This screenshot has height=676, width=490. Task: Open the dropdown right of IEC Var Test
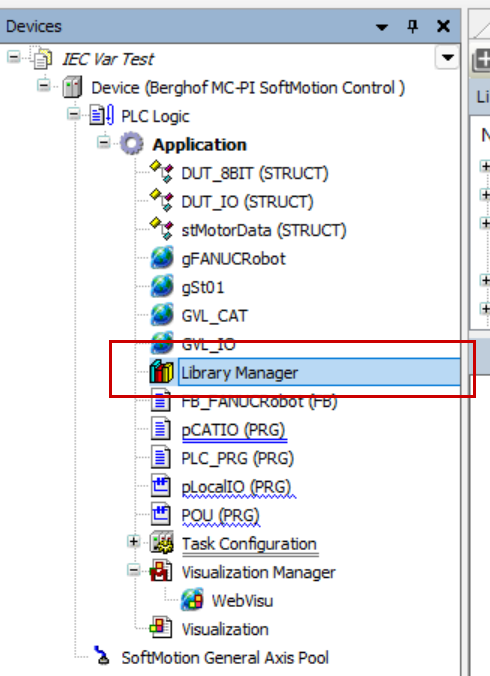coord(447,57)
